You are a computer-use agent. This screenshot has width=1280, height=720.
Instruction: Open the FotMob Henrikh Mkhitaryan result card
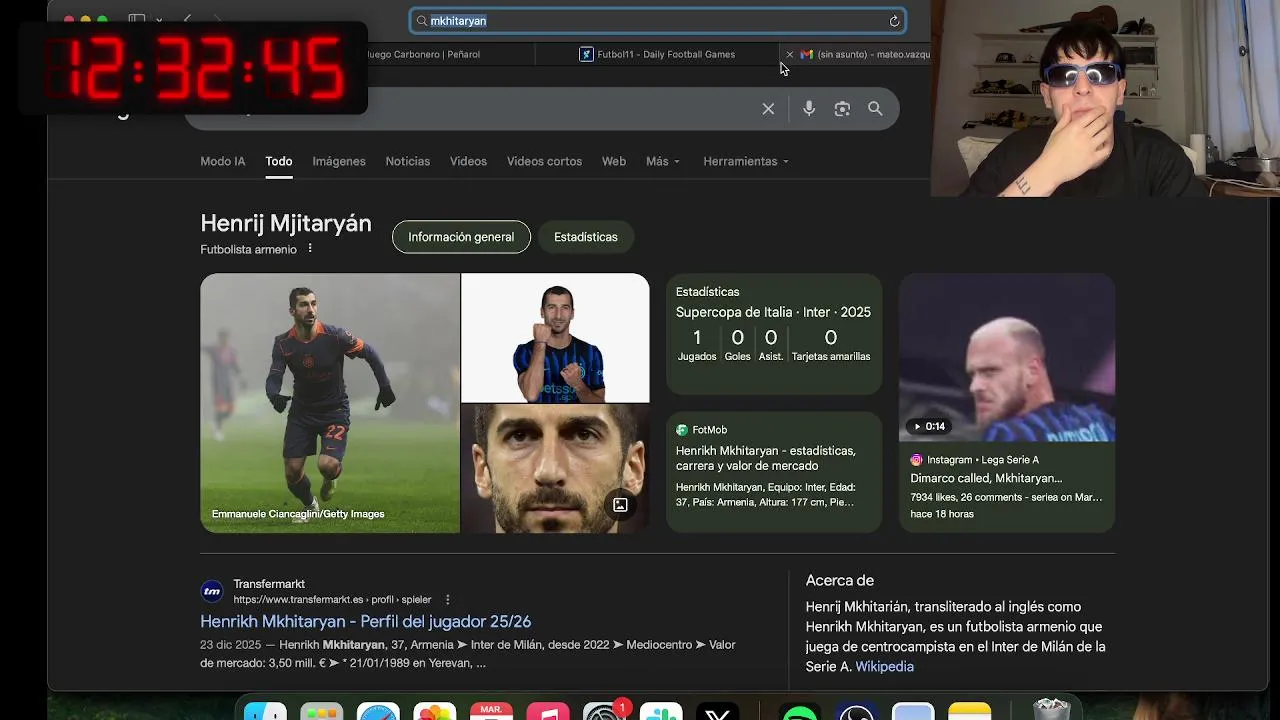pos(774,472)
